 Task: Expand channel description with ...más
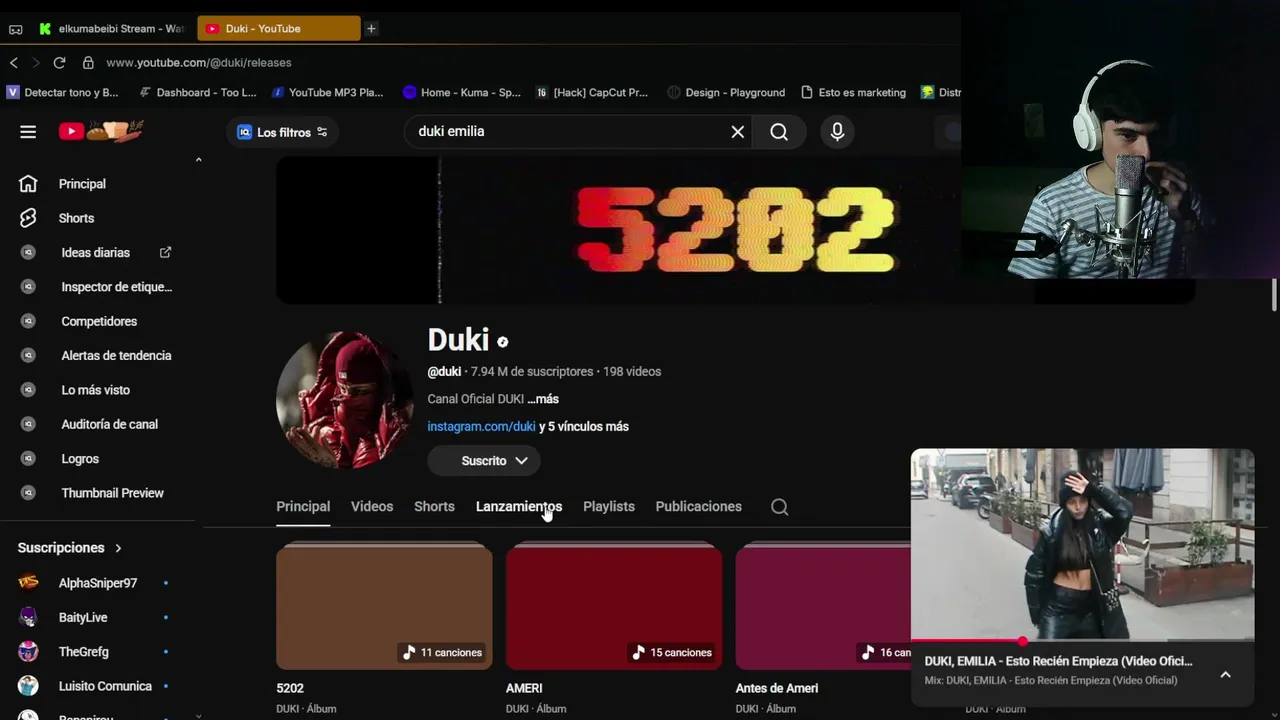pos(543,399)
